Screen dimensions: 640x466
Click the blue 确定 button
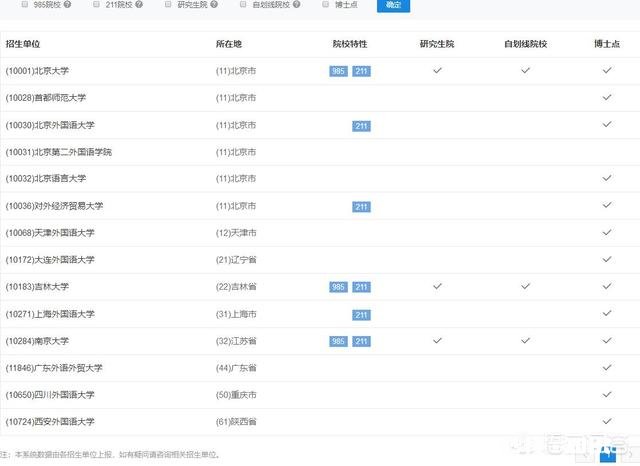tap(393, 5)
